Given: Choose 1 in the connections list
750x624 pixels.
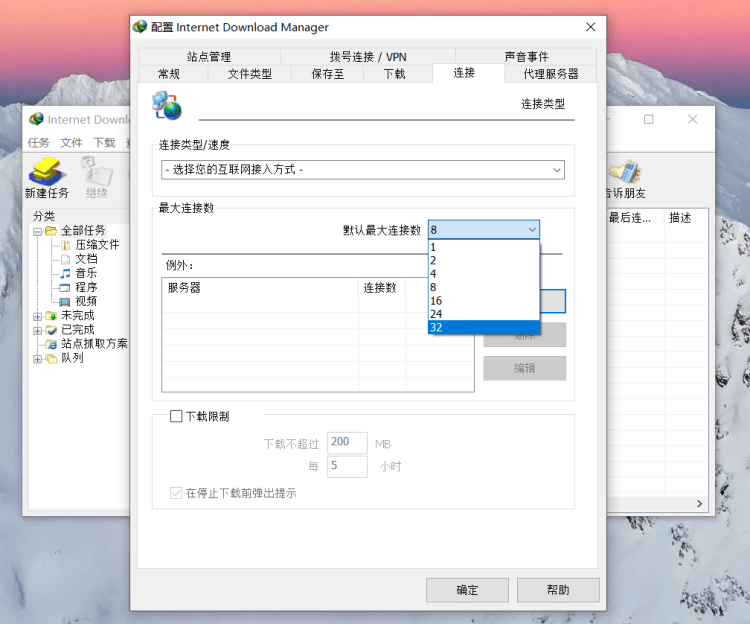Looking at the screenshot, I should 484,247.
